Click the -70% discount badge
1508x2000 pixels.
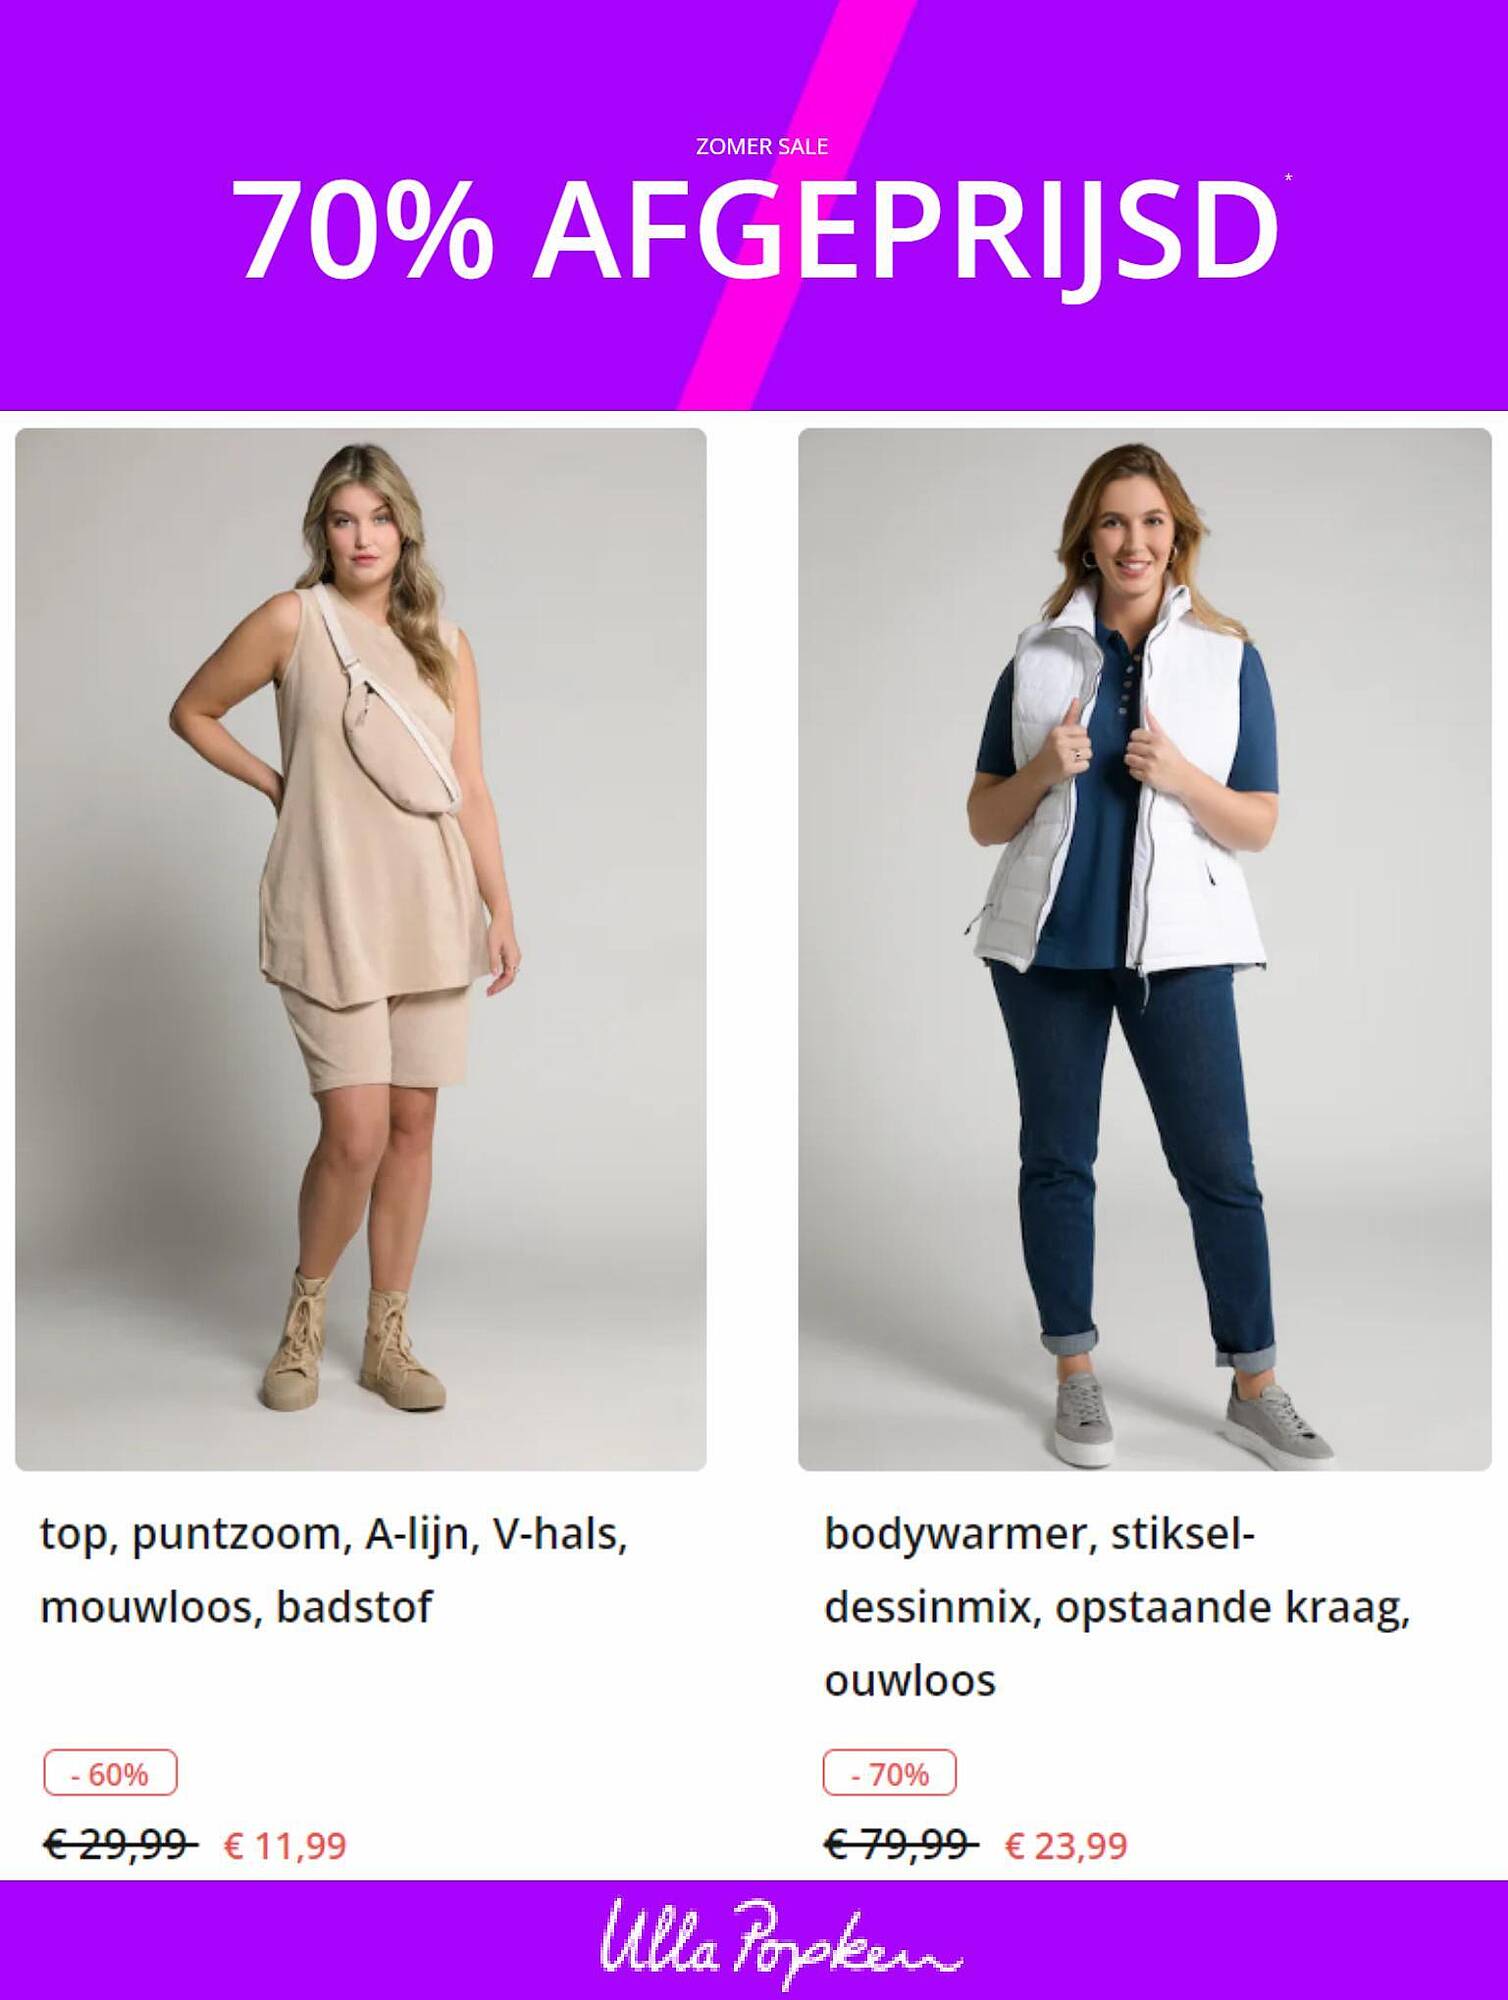point(889,1773)
